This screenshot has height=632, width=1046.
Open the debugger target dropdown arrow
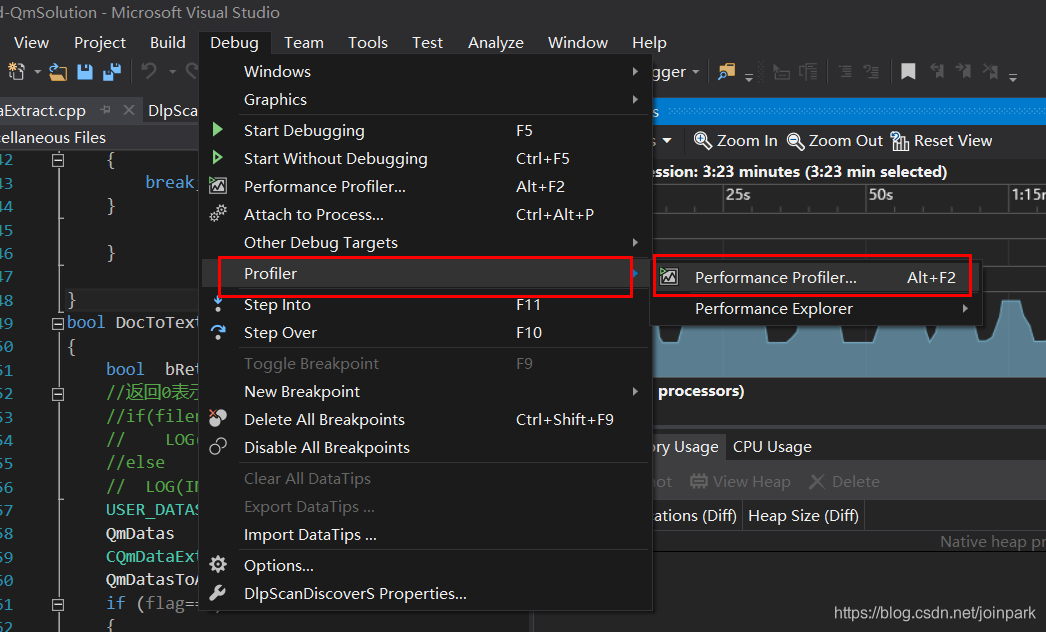696,71
